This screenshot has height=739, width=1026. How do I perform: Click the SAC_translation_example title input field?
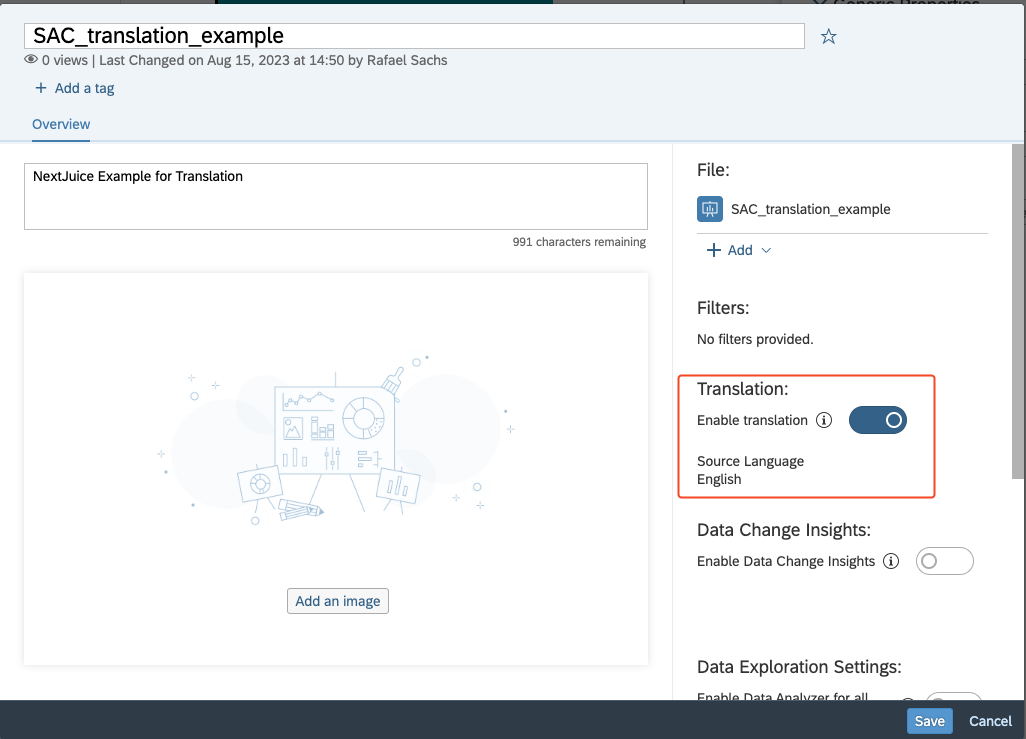414,35
